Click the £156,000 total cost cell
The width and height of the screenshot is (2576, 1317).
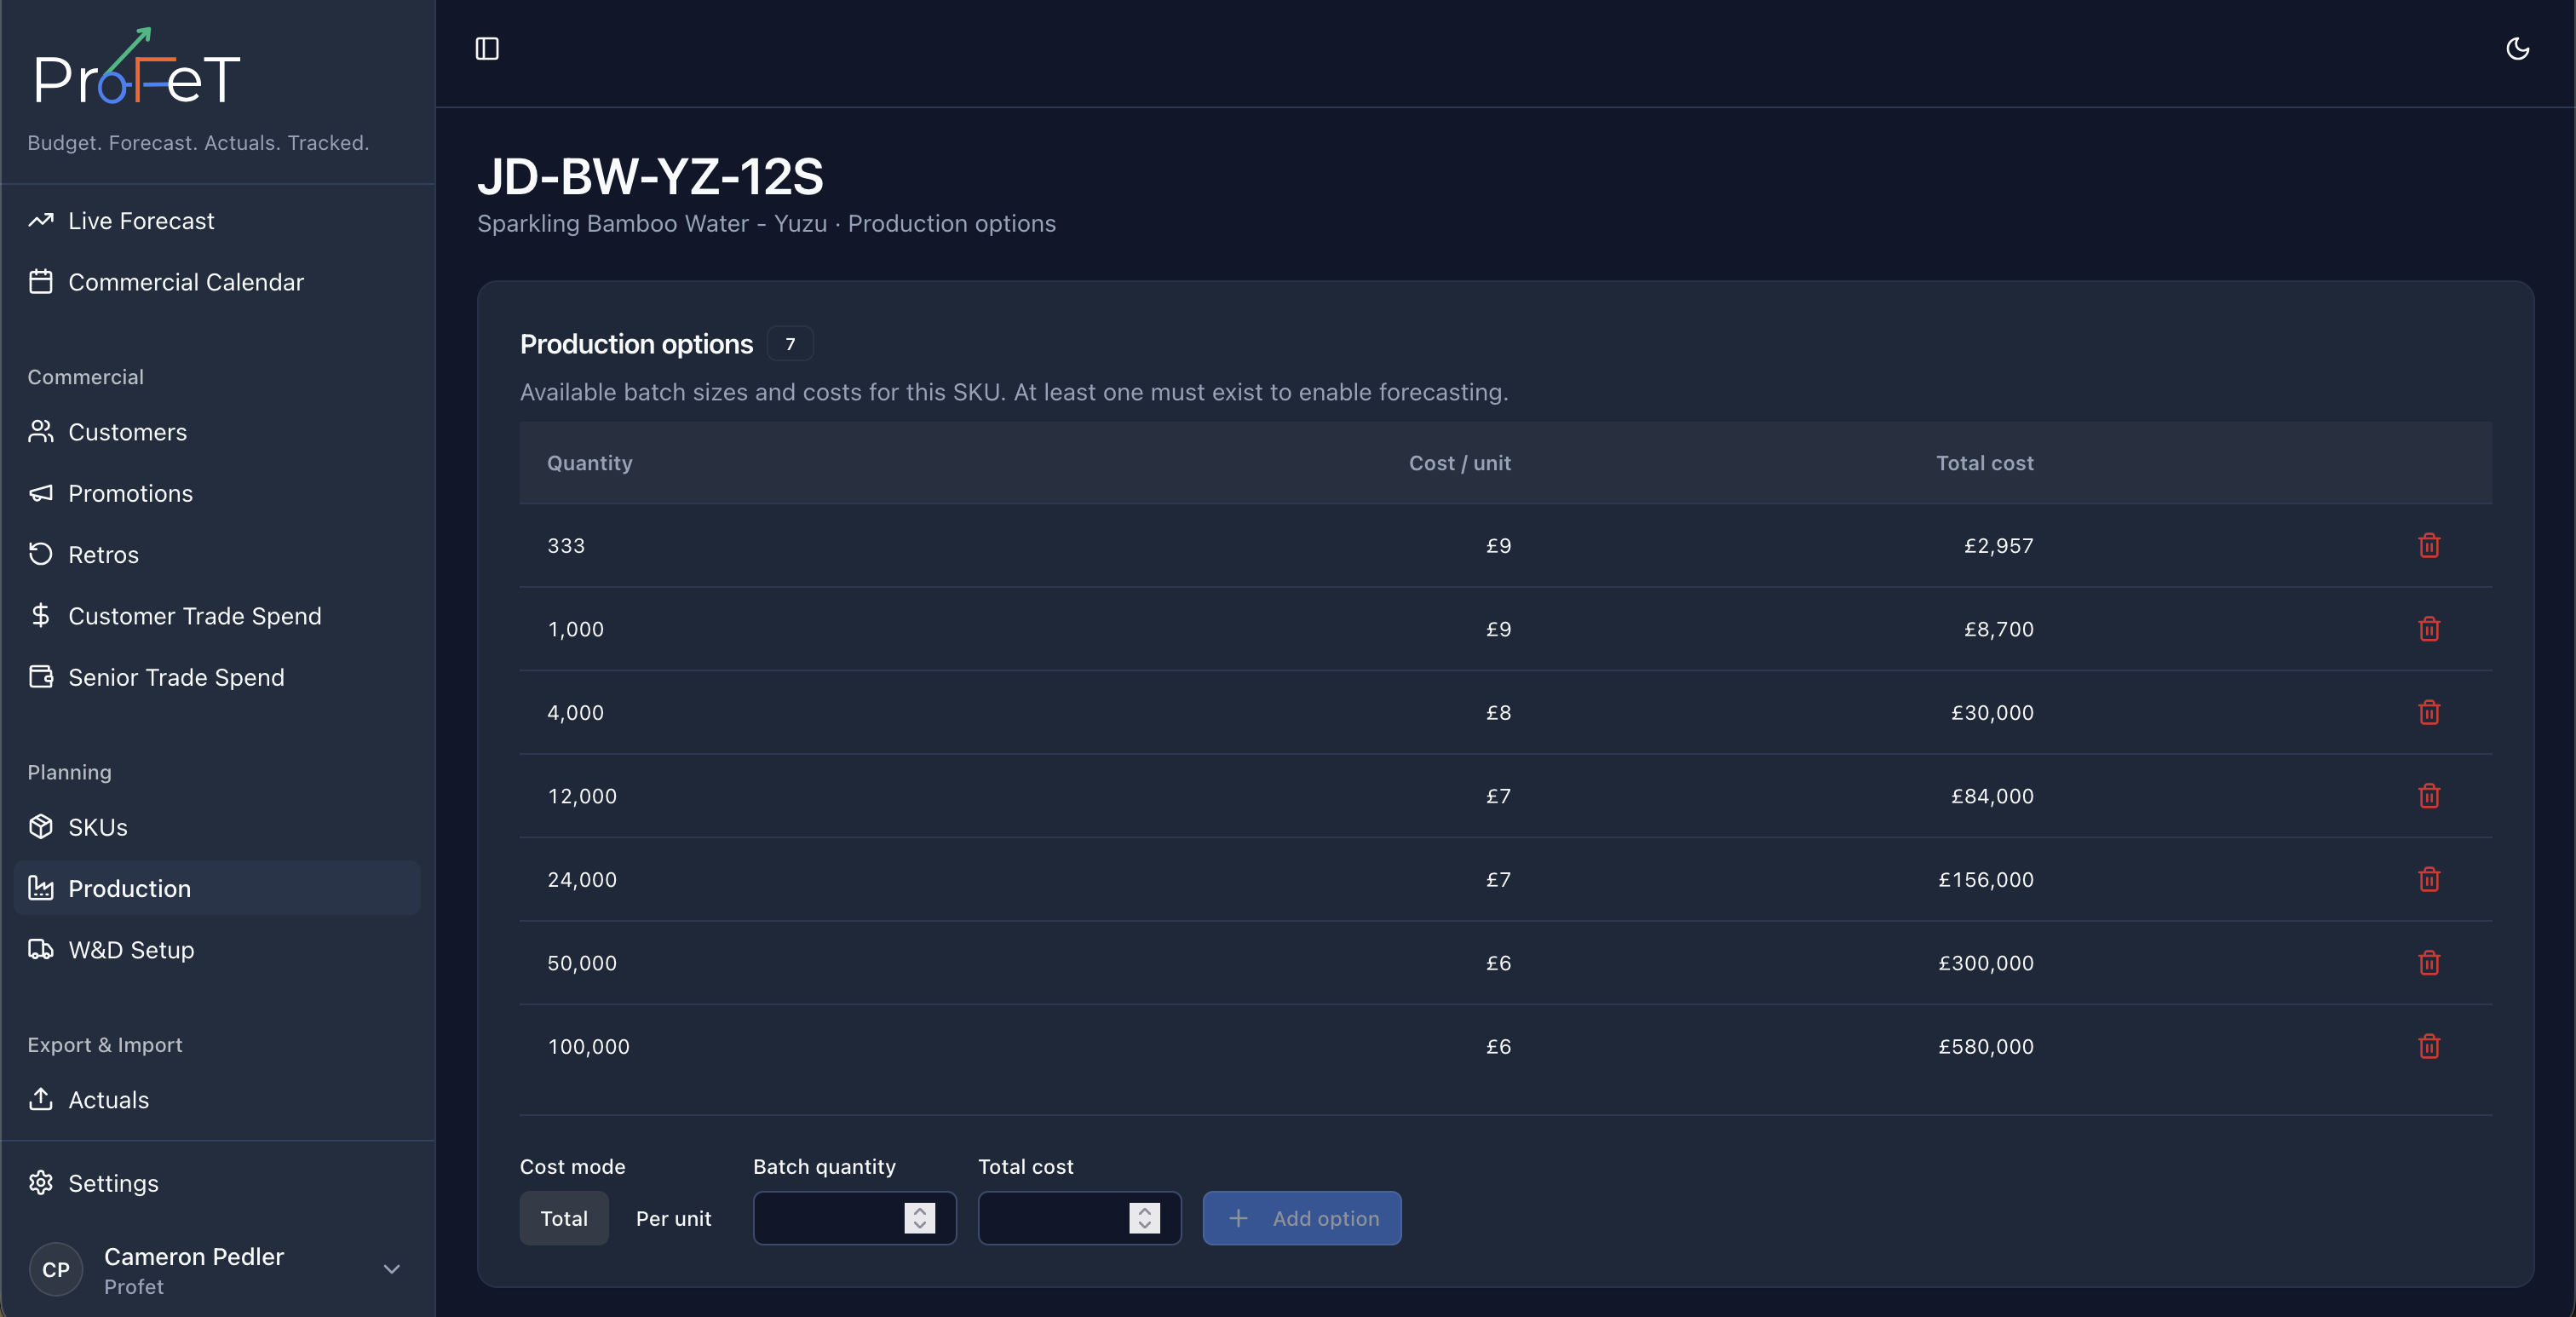pos(1986,880)
